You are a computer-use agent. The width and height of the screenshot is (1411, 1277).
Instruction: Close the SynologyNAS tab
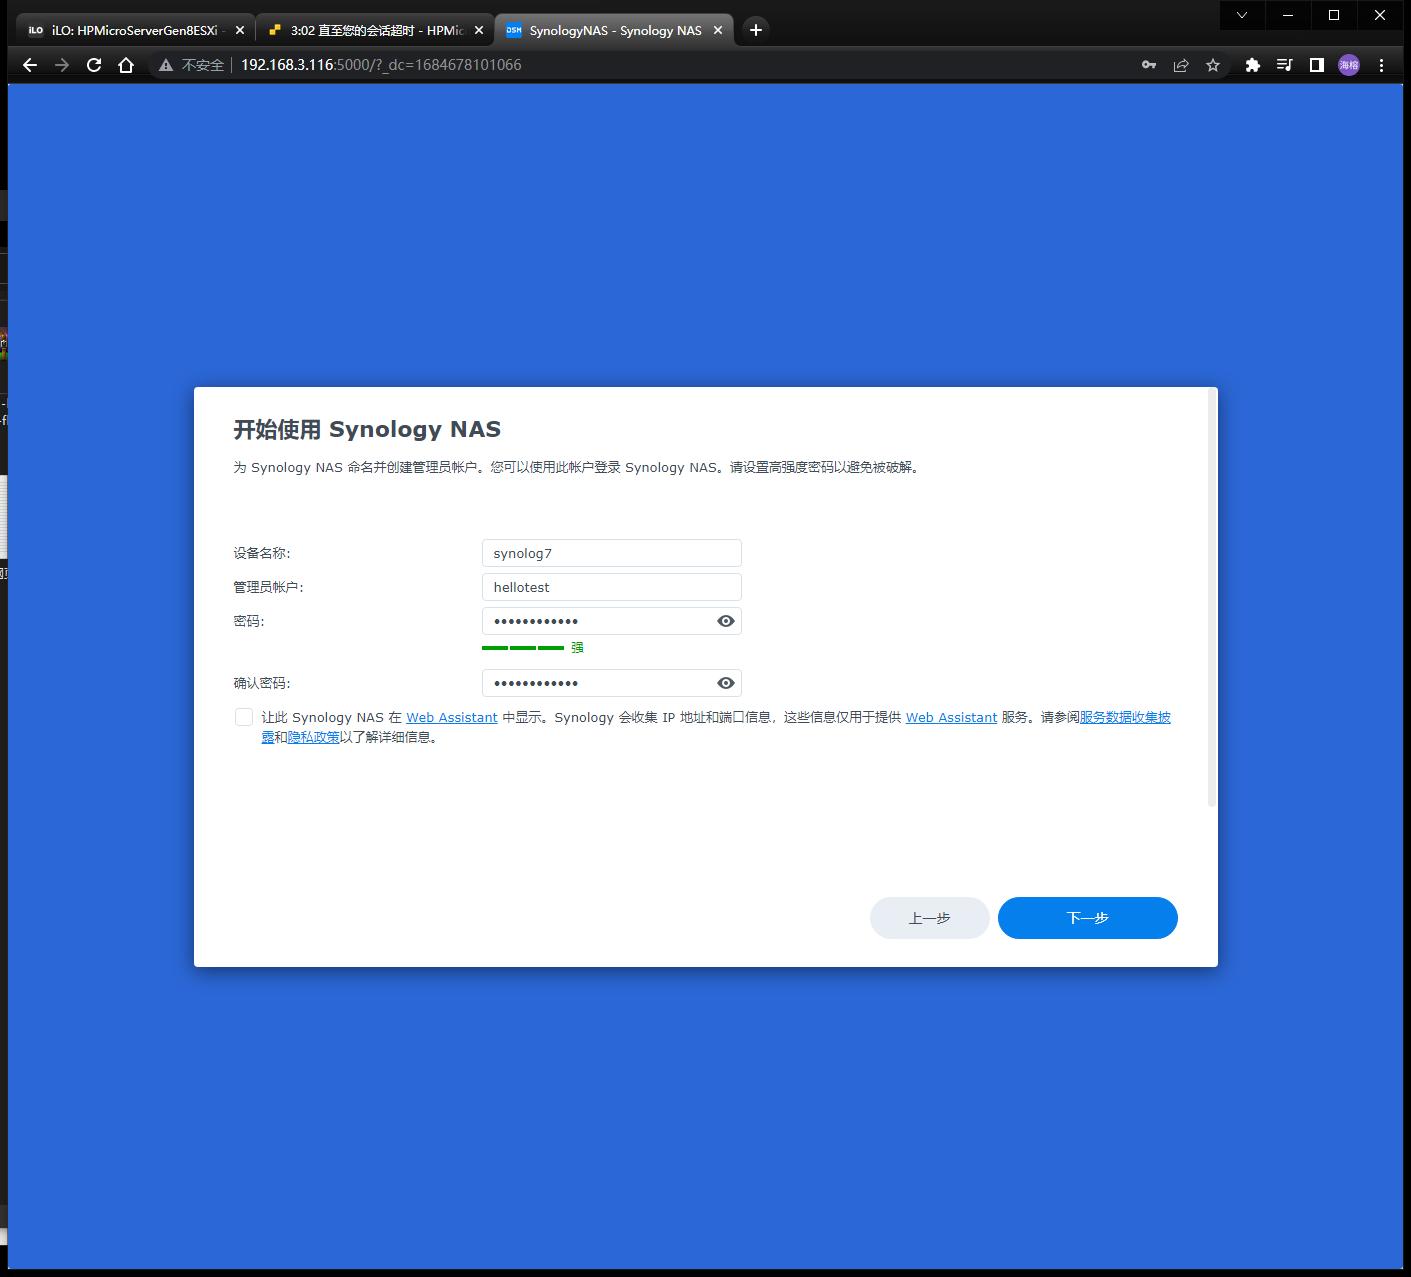pos(718,30)
